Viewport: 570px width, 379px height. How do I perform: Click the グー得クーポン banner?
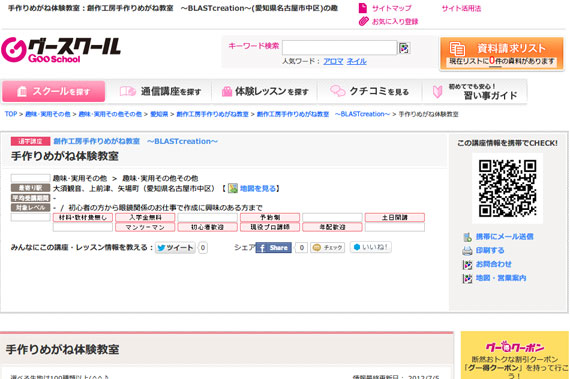point(514,355)
